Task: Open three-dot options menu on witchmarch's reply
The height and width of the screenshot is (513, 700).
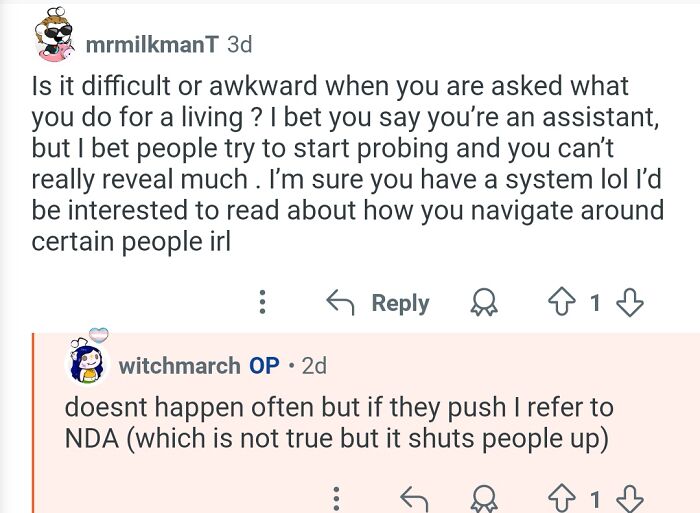Action: pos(336,497)
